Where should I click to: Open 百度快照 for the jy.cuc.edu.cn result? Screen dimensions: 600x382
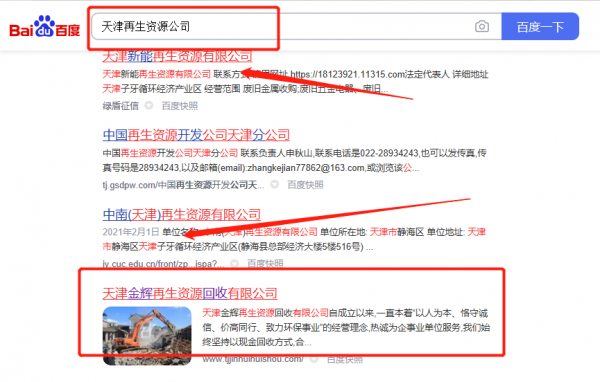pyautogui.click(x=265, y=263)
